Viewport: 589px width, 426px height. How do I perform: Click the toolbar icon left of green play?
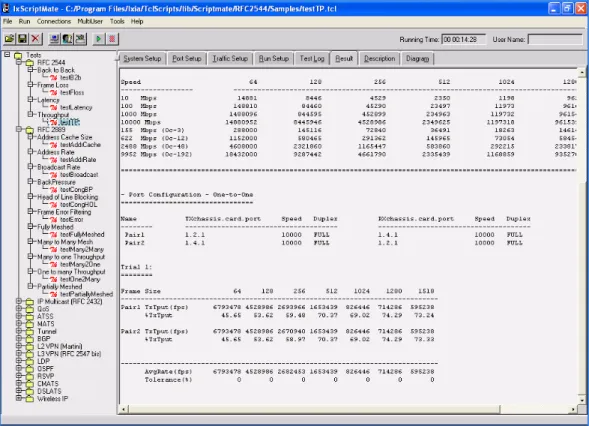[x=80, y=39]
